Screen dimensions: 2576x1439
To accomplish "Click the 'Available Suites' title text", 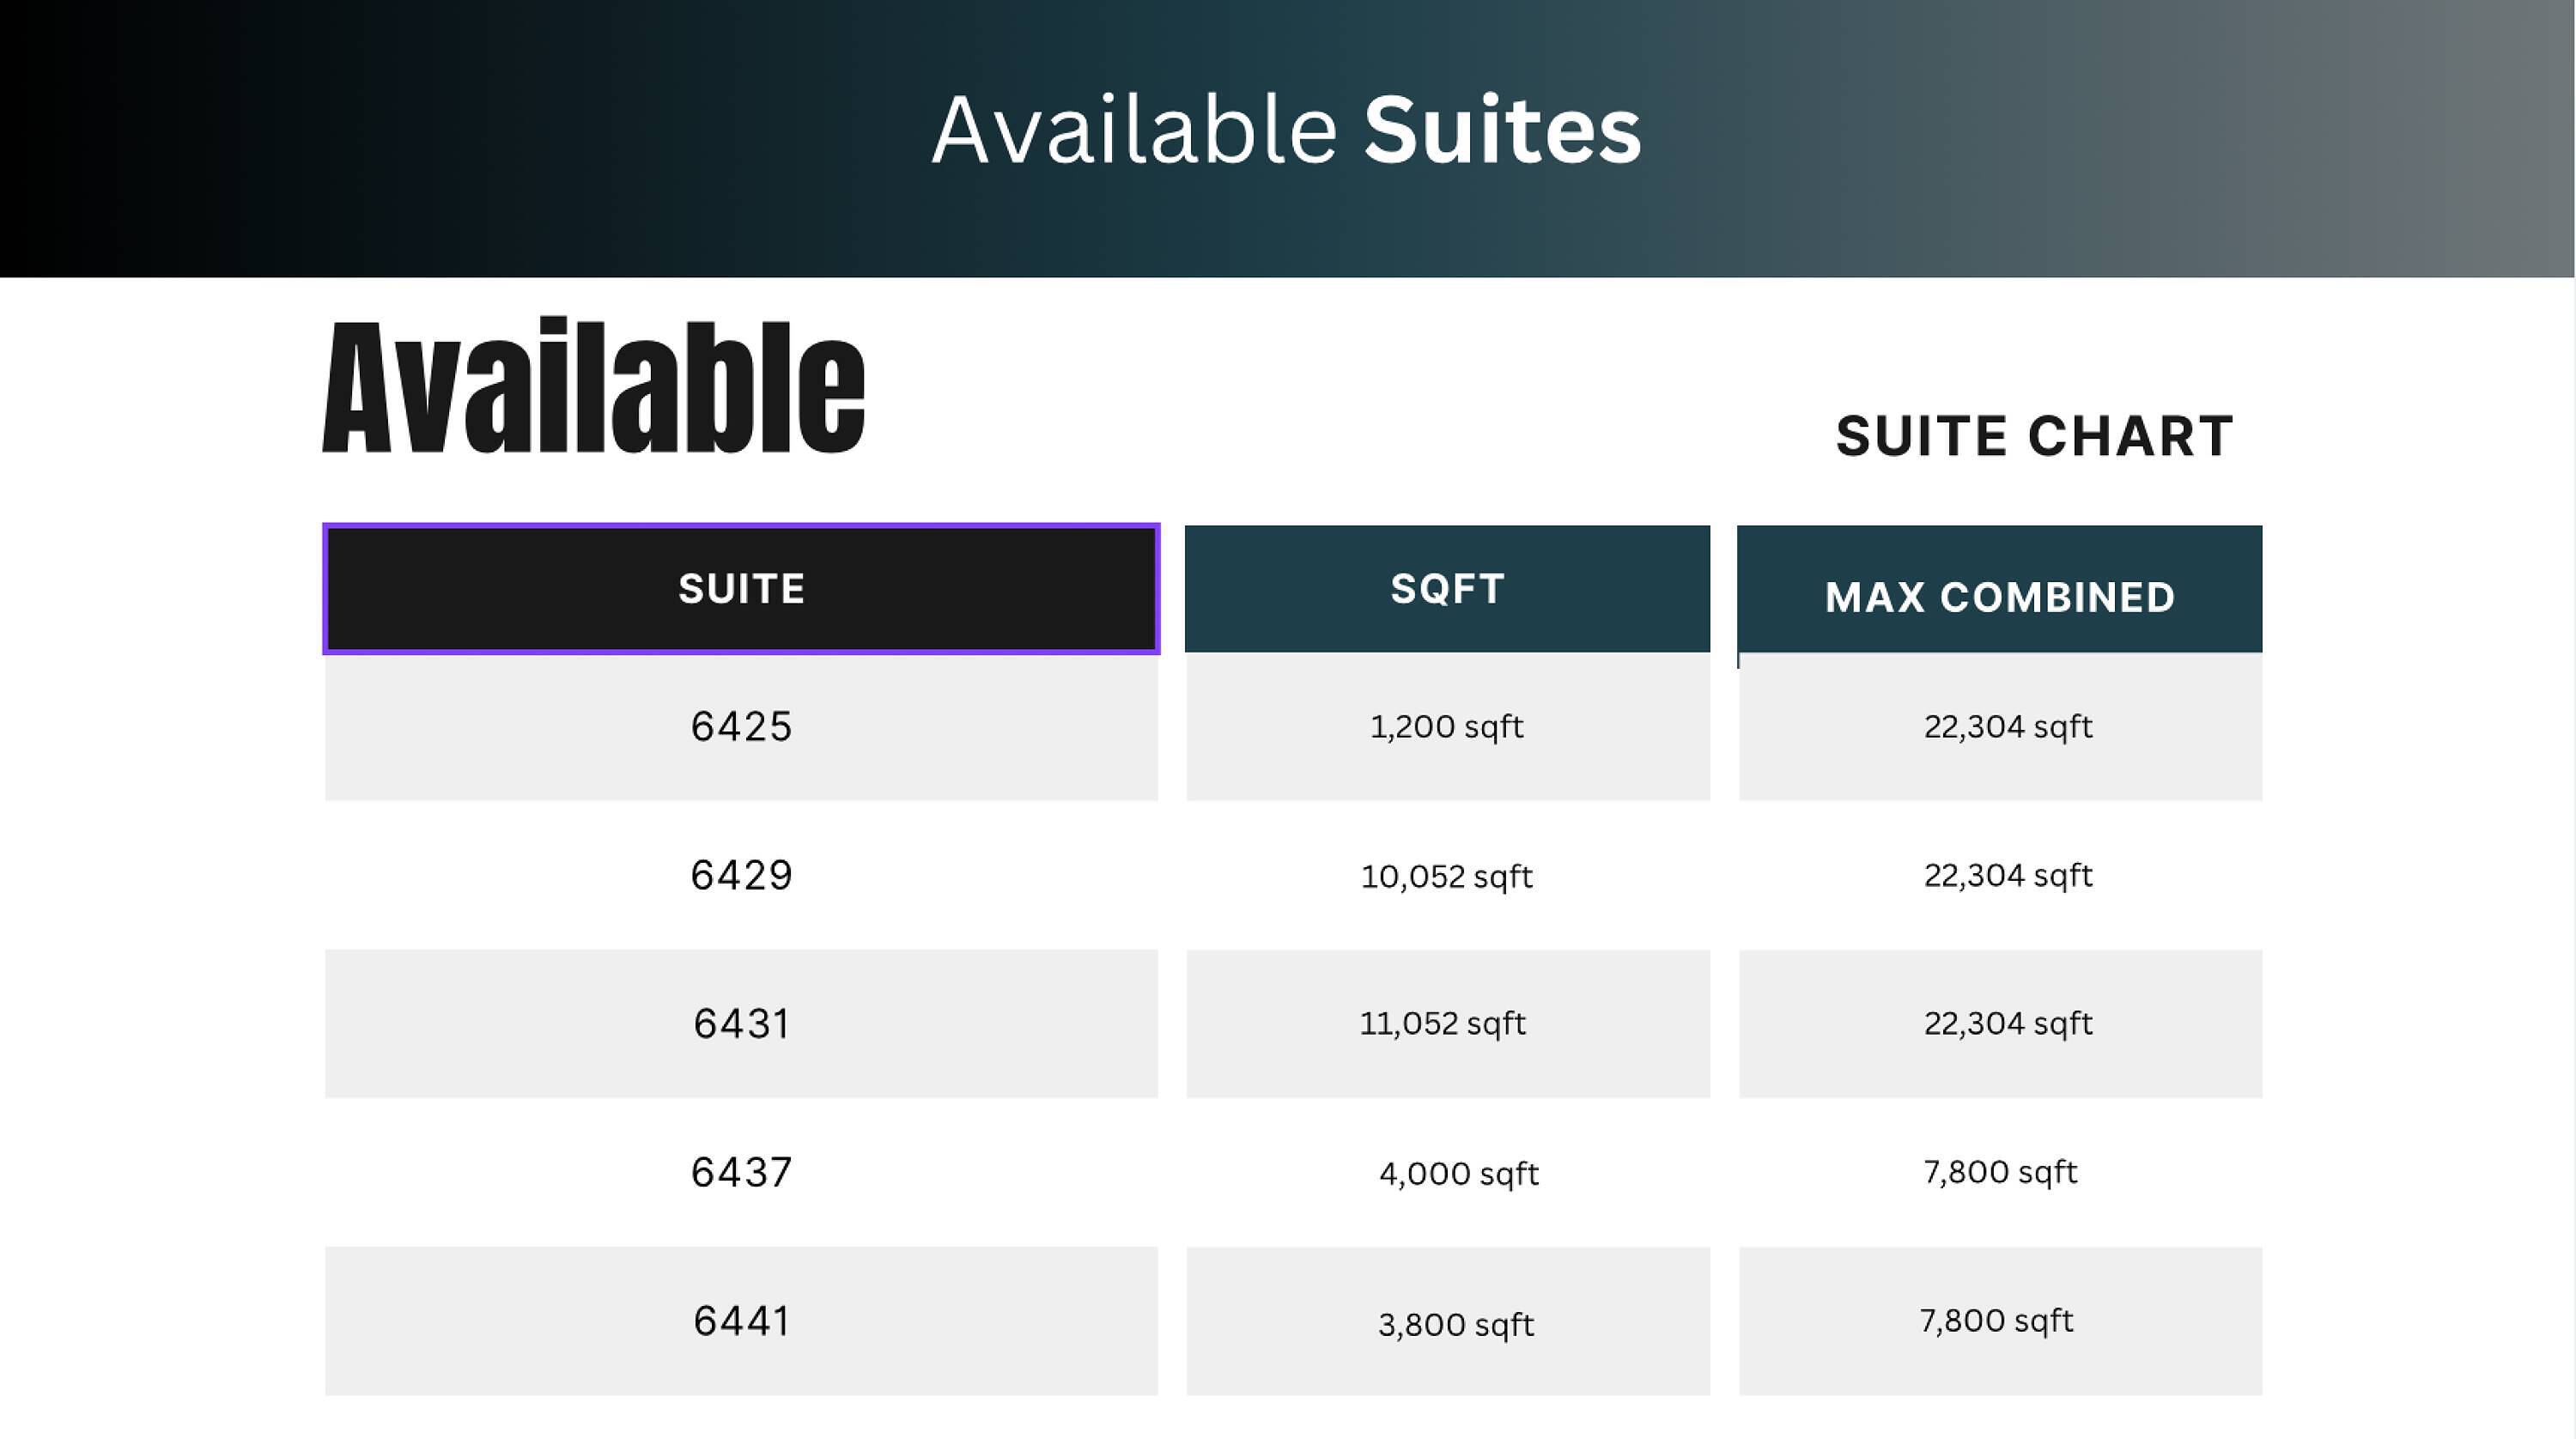I will click(1286, 130).
